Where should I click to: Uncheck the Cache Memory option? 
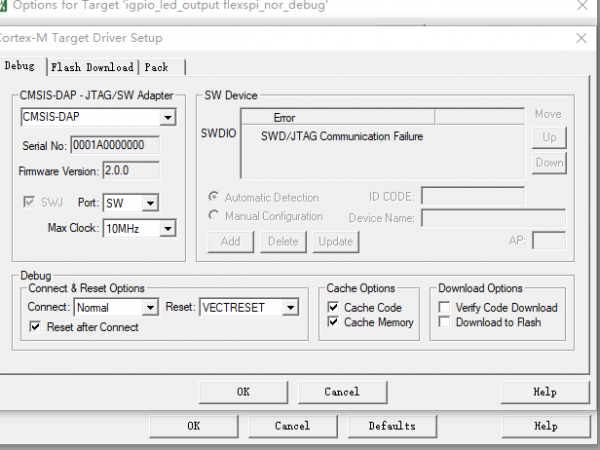(334, 323)
